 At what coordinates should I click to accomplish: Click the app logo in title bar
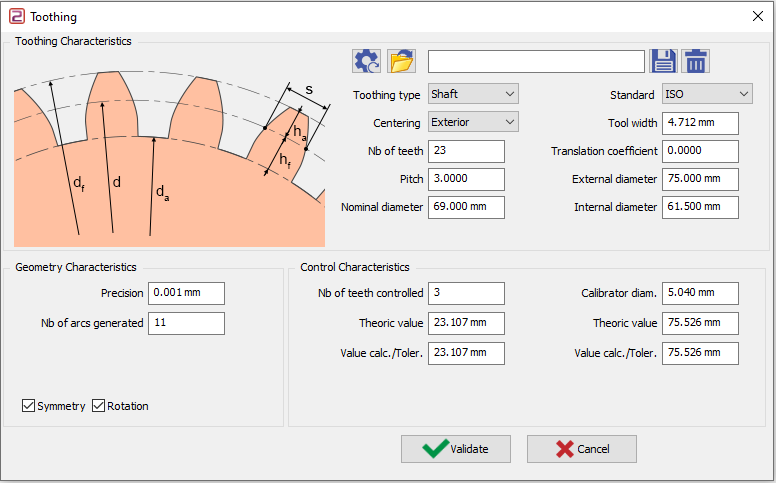click(16, 16)
